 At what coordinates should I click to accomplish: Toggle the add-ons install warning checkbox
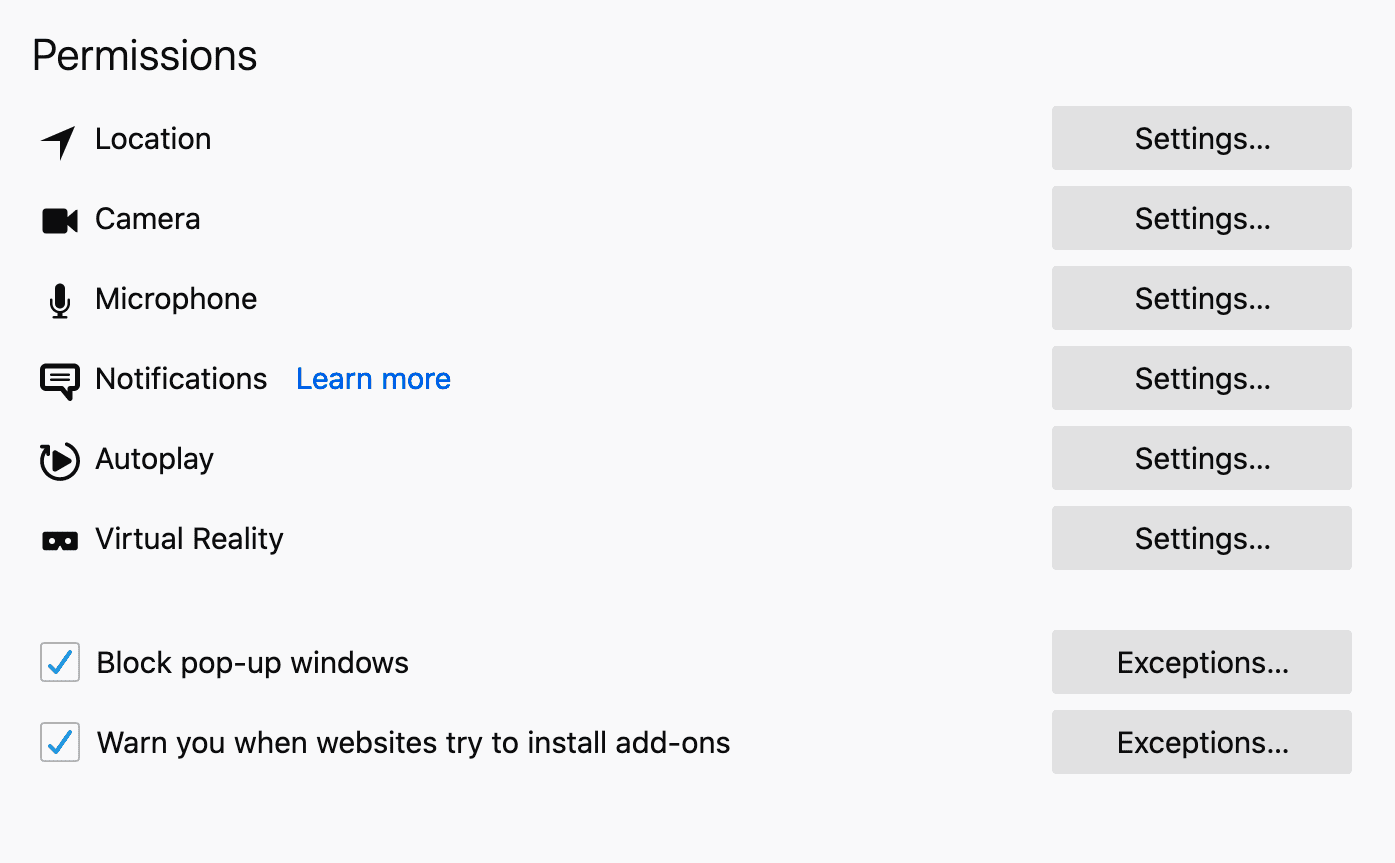[60, 742]
